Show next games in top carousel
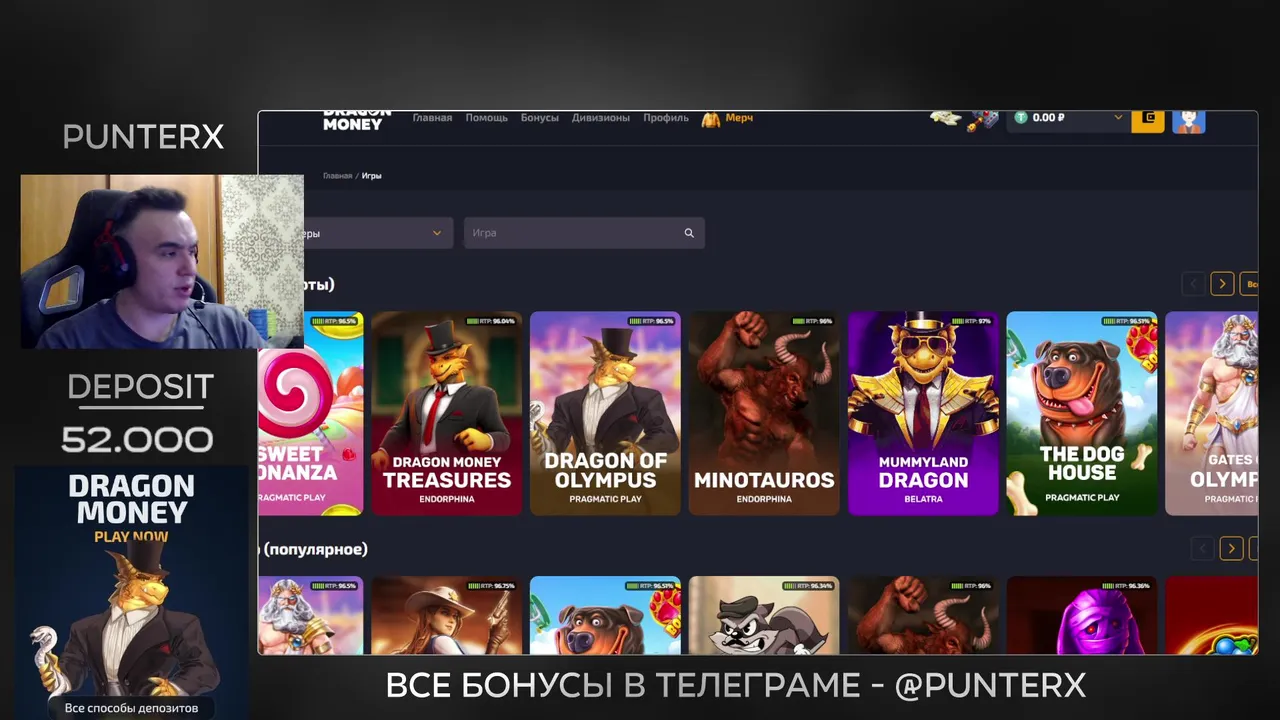Image resolution: width=1280 pixels, height=720 pixels. [x=1222, y=284]
